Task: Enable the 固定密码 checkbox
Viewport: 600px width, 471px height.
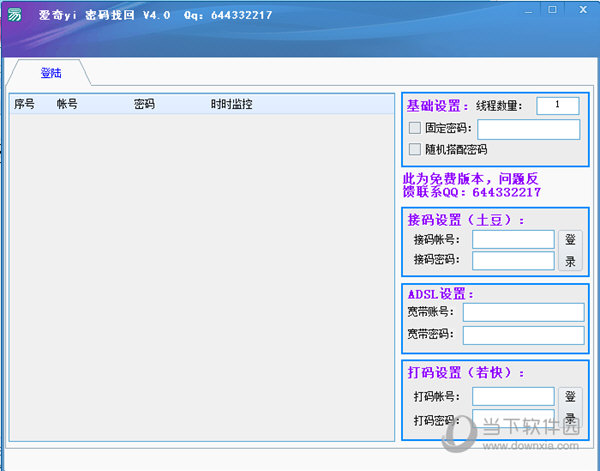Action: (x=415, y=128)
